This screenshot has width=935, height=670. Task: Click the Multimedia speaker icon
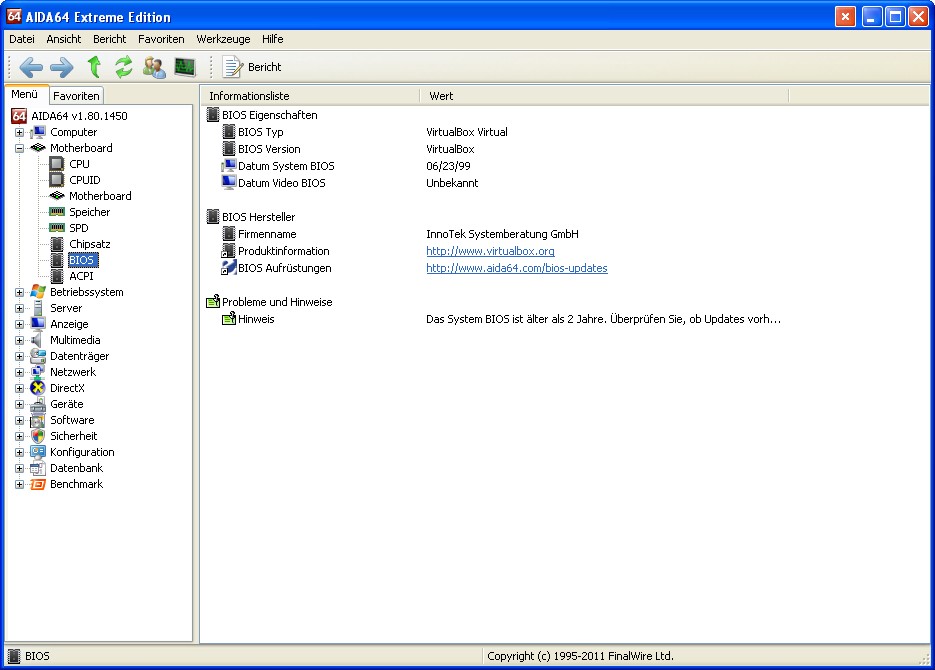[x=38, y=340]
